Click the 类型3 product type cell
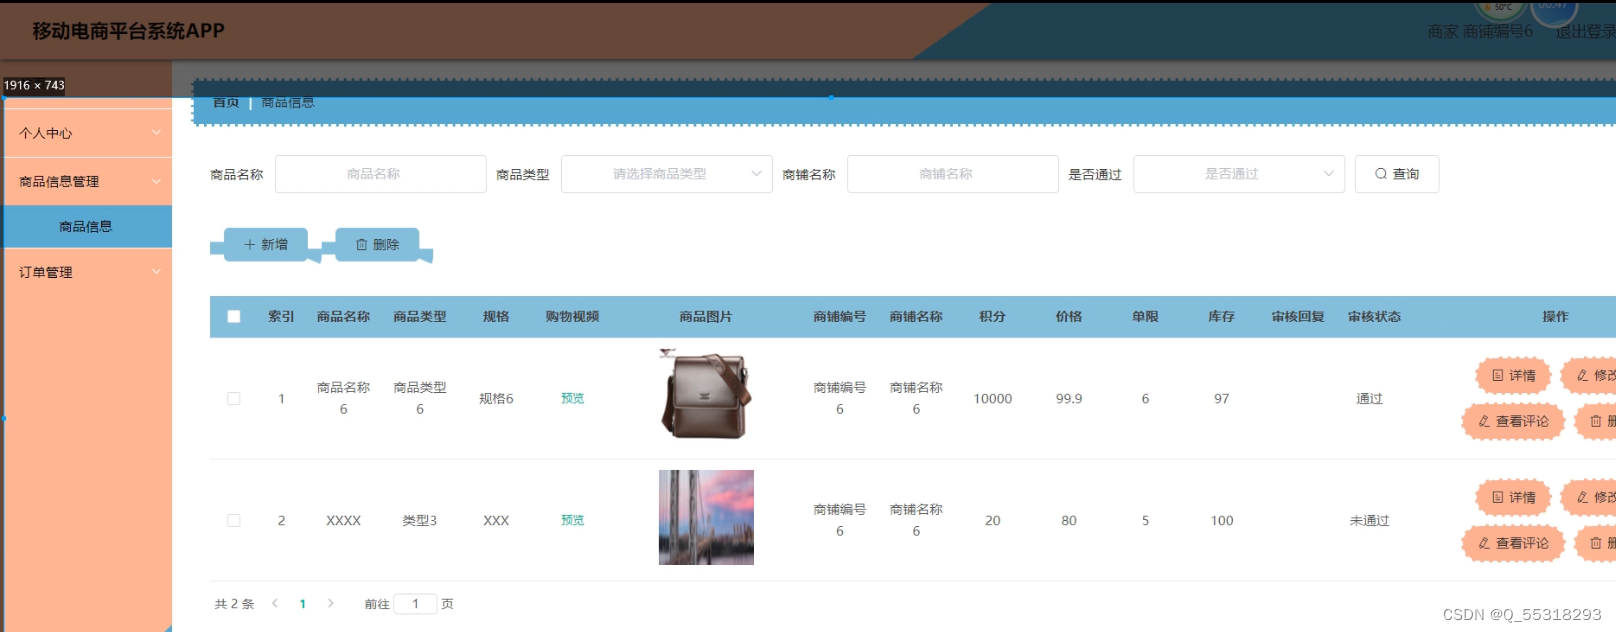 pos(420,521)
